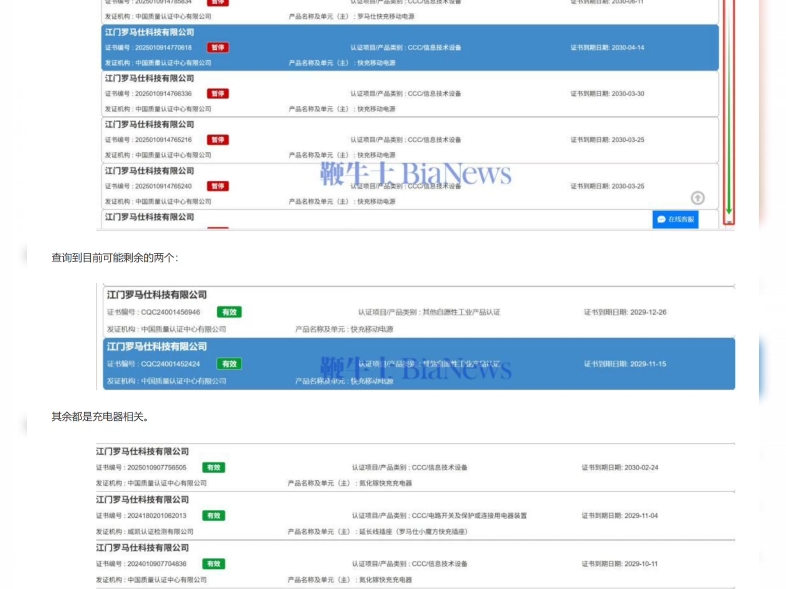Click expiry date 2029-10-11
This screenshot has height=589, width=786.
coord(641,563)
